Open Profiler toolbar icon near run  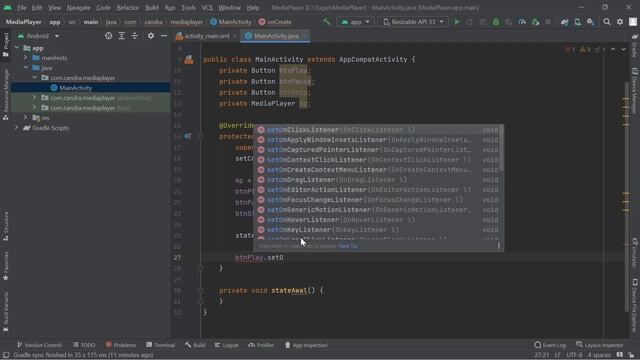[522, 22]
